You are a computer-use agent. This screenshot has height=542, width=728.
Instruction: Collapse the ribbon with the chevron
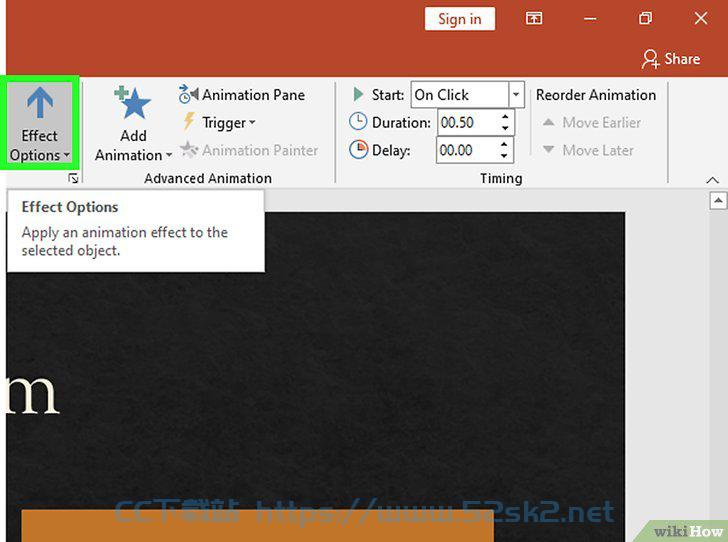[712, 180]
